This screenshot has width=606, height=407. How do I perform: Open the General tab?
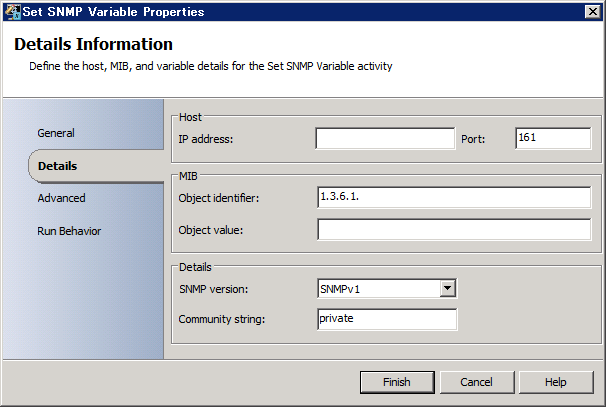[56, 133]
